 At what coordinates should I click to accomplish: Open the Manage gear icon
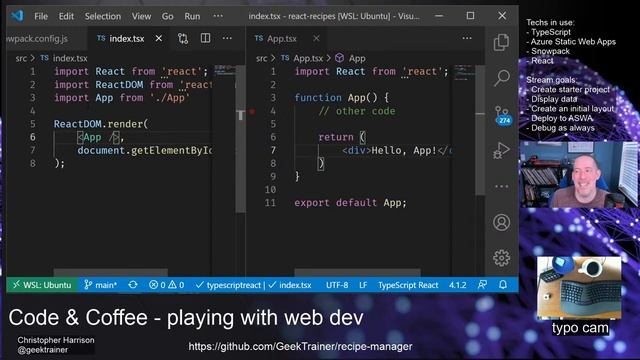coord(501,258)
